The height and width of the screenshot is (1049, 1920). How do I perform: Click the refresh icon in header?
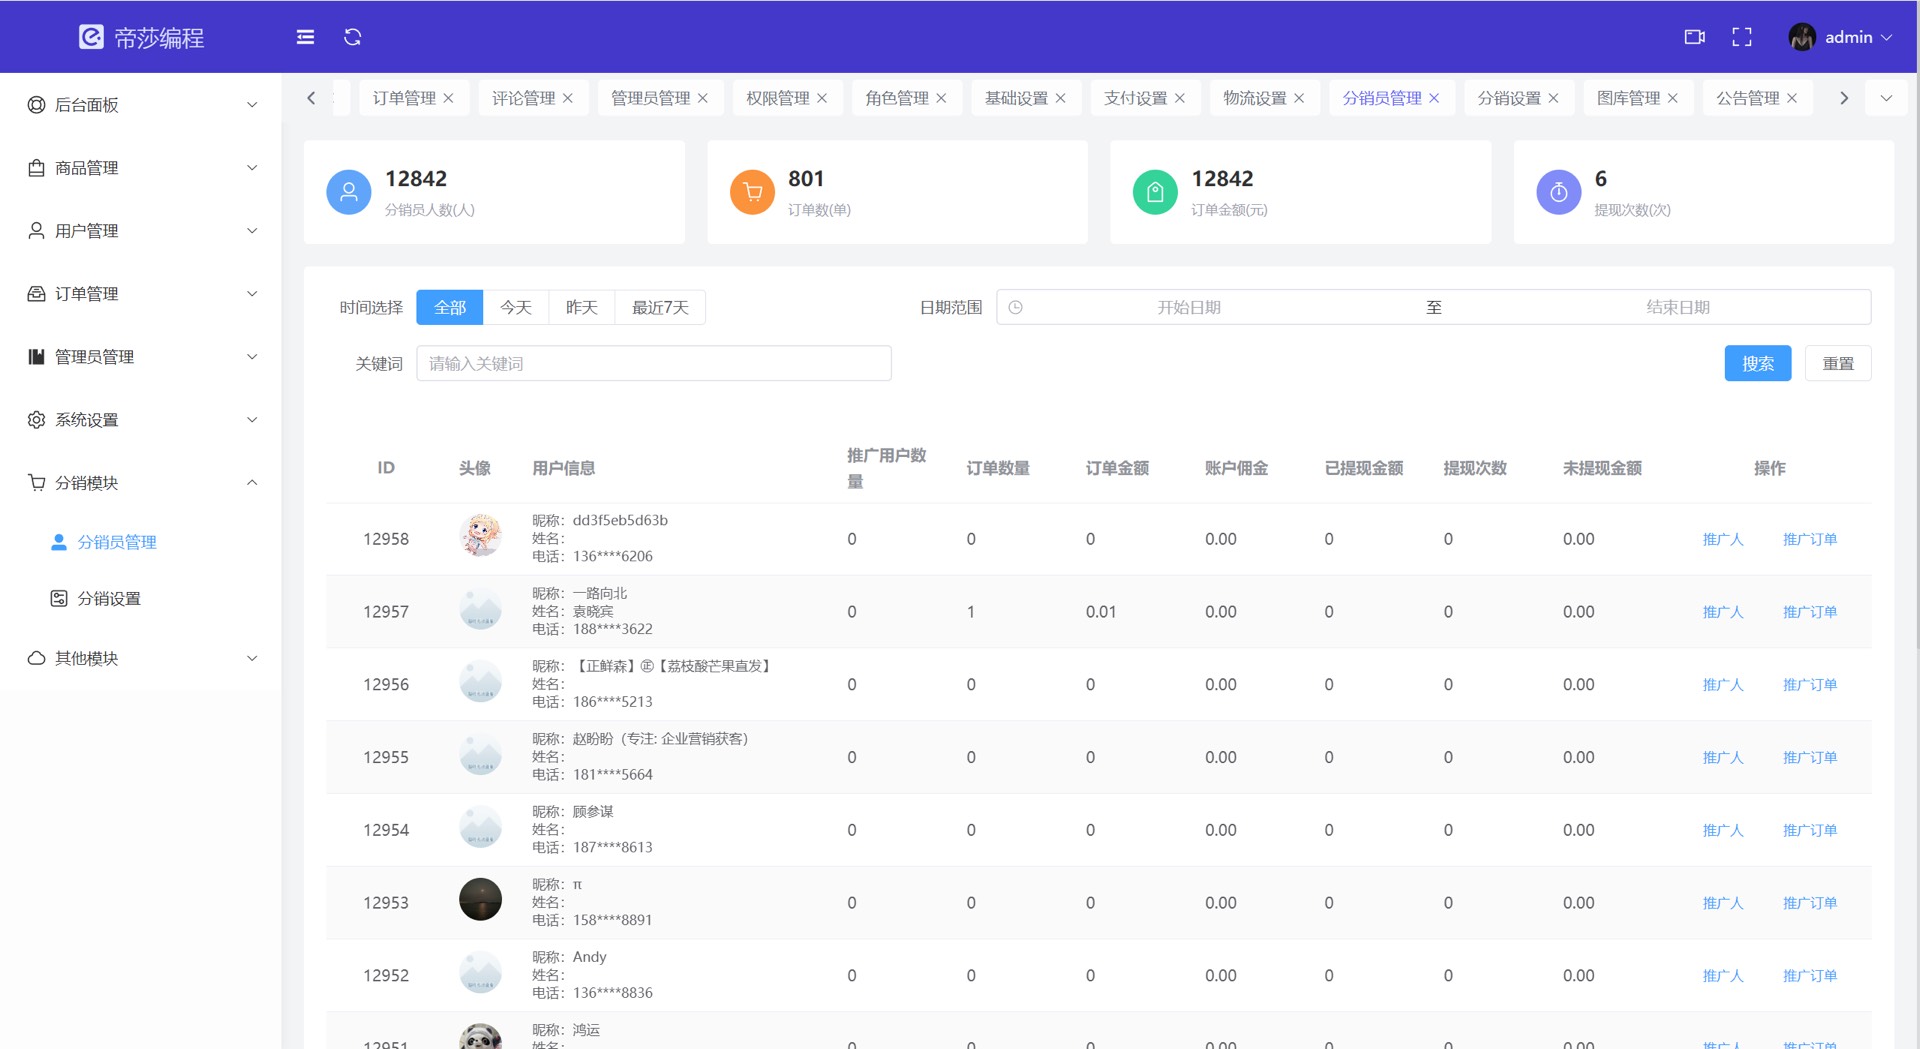point(353,37)
